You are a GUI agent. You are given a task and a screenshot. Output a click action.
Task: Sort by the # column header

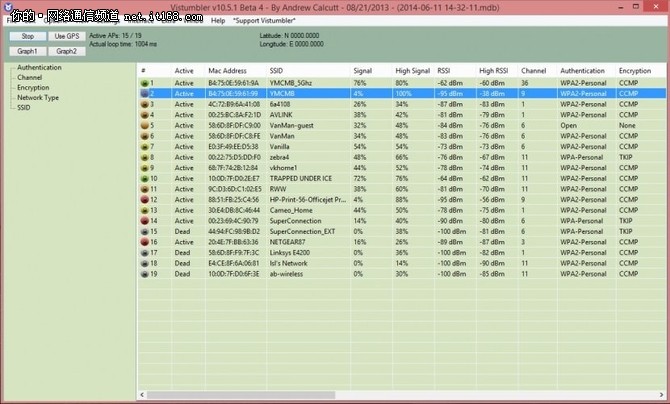coord(155,71)
